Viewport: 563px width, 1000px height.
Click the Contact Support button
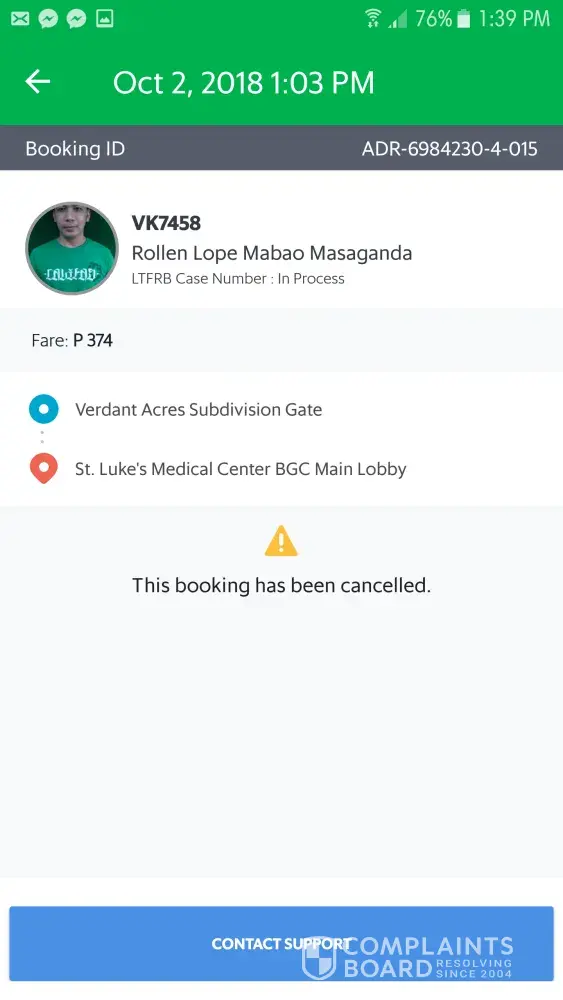[281, 944]
